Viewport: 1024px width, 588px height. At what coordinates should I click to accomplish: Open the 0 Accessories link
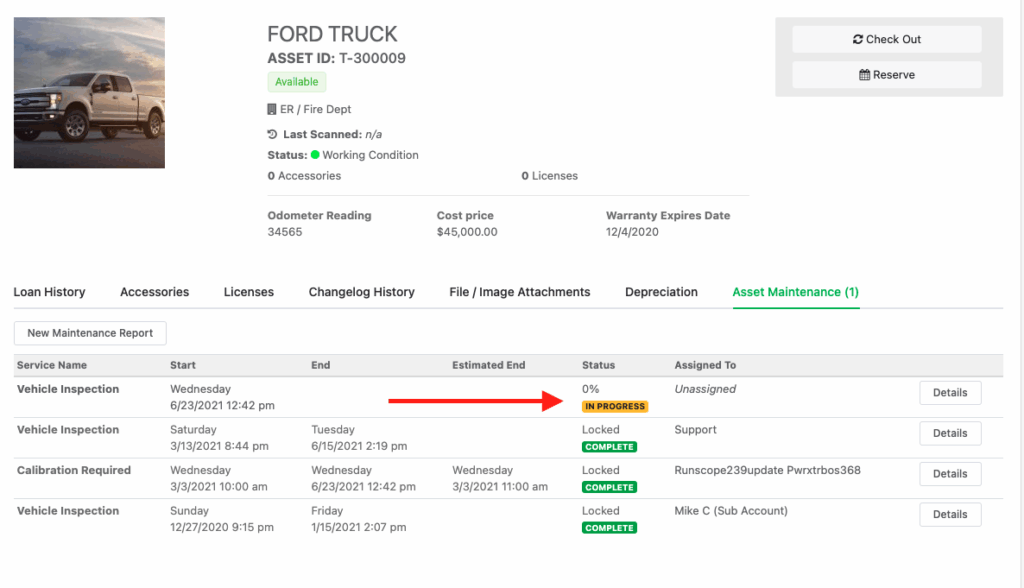click(305, 175)
